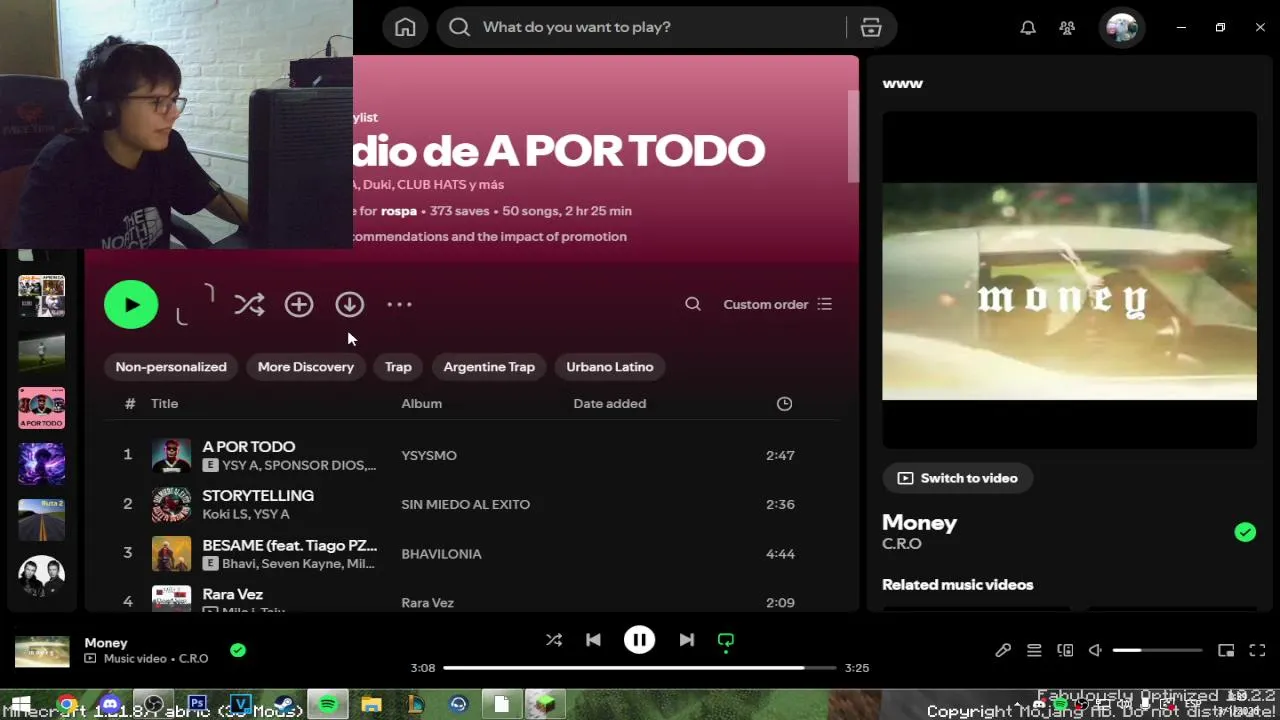Toggle liked check in now playing bar
Viewport: 1280px width, 720px height.
tap(238, 650)
